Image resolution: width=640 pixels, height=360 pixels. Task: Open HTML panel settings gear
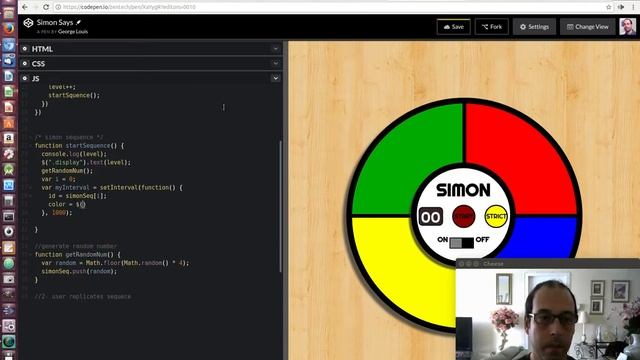coord(25,49)
